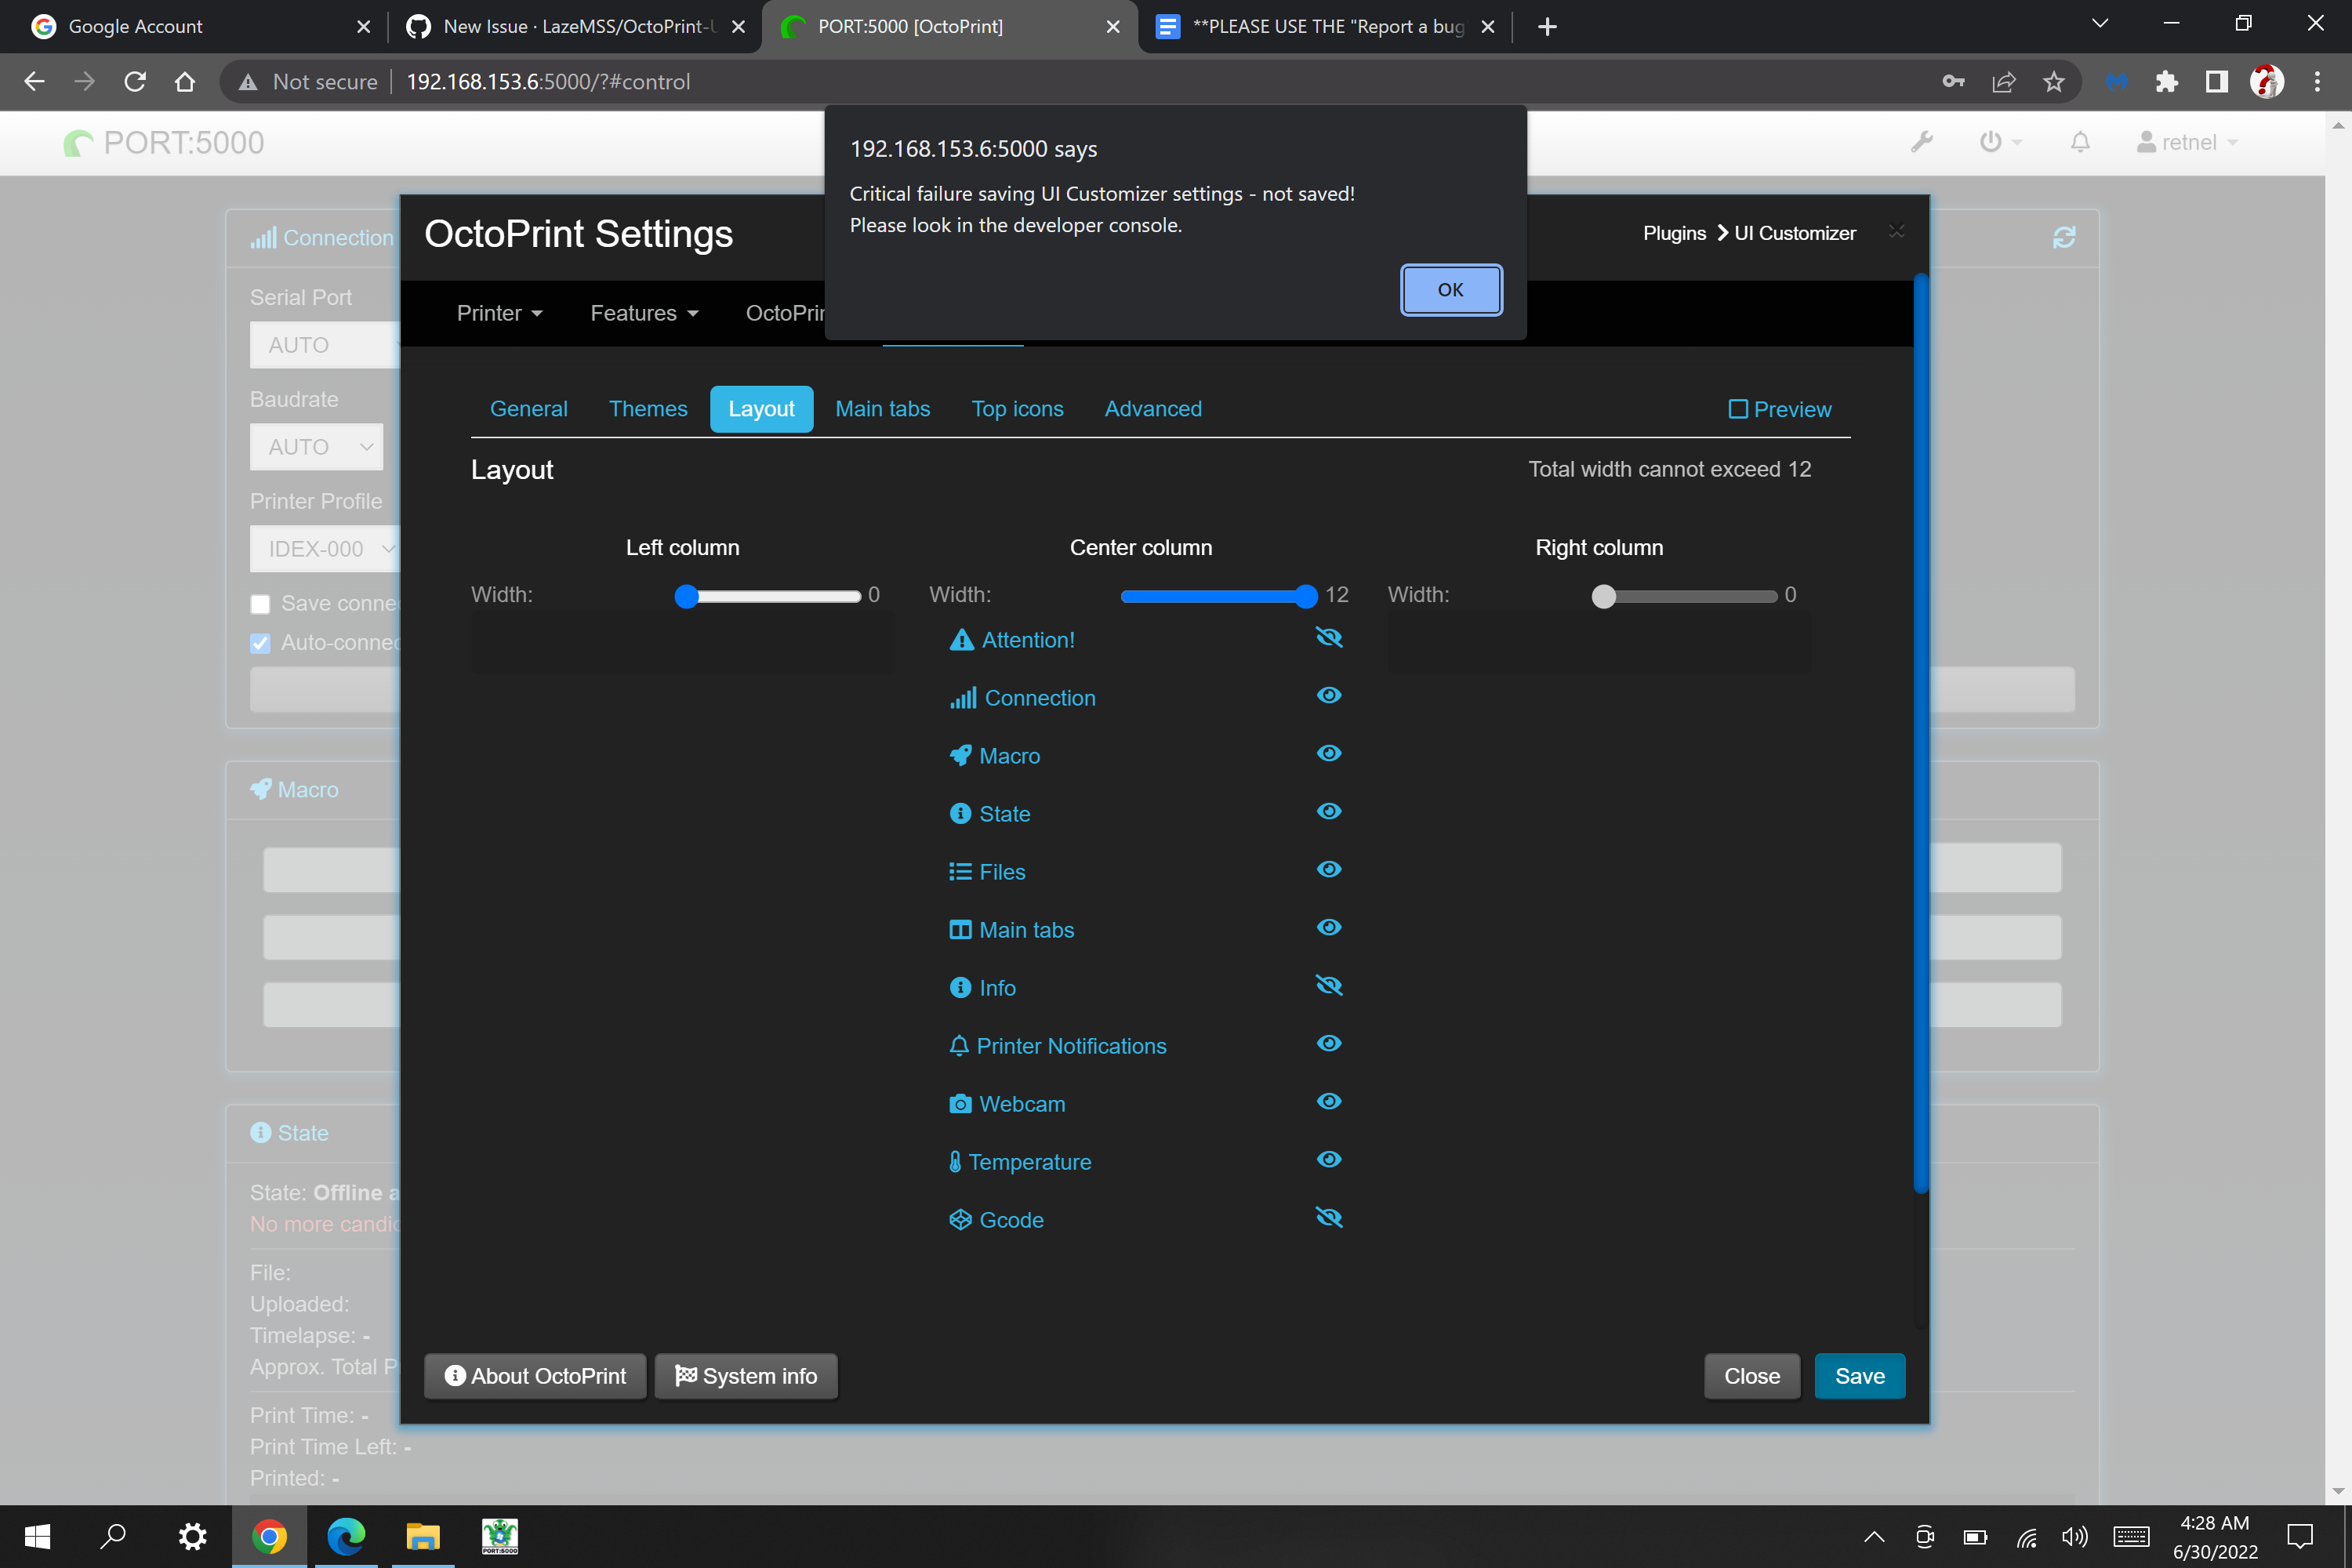
Task: Click the Webcam camera icon
Action: 961,1103
